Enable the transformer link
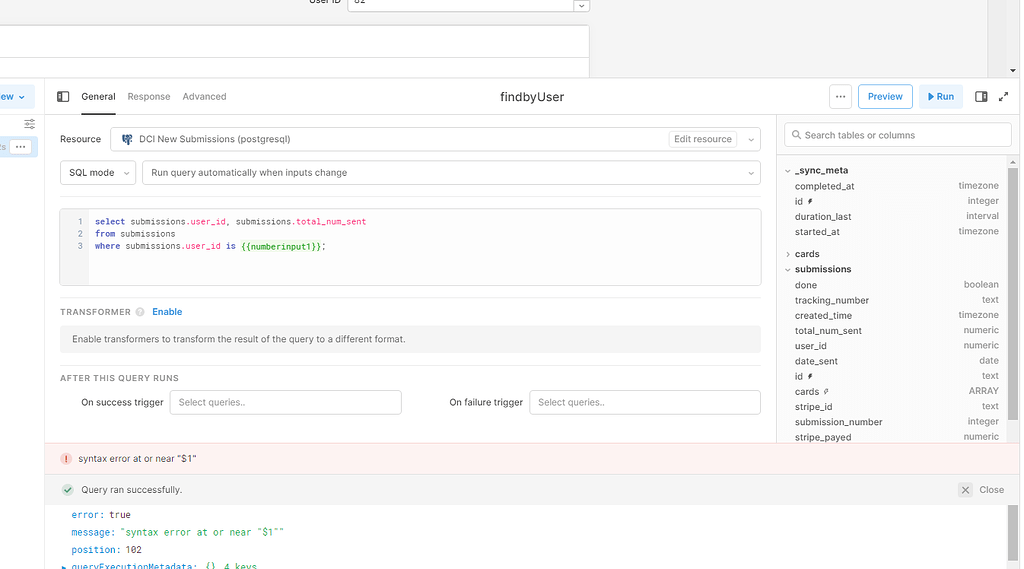Viewport: 1024px width, 569px height. 167,312
